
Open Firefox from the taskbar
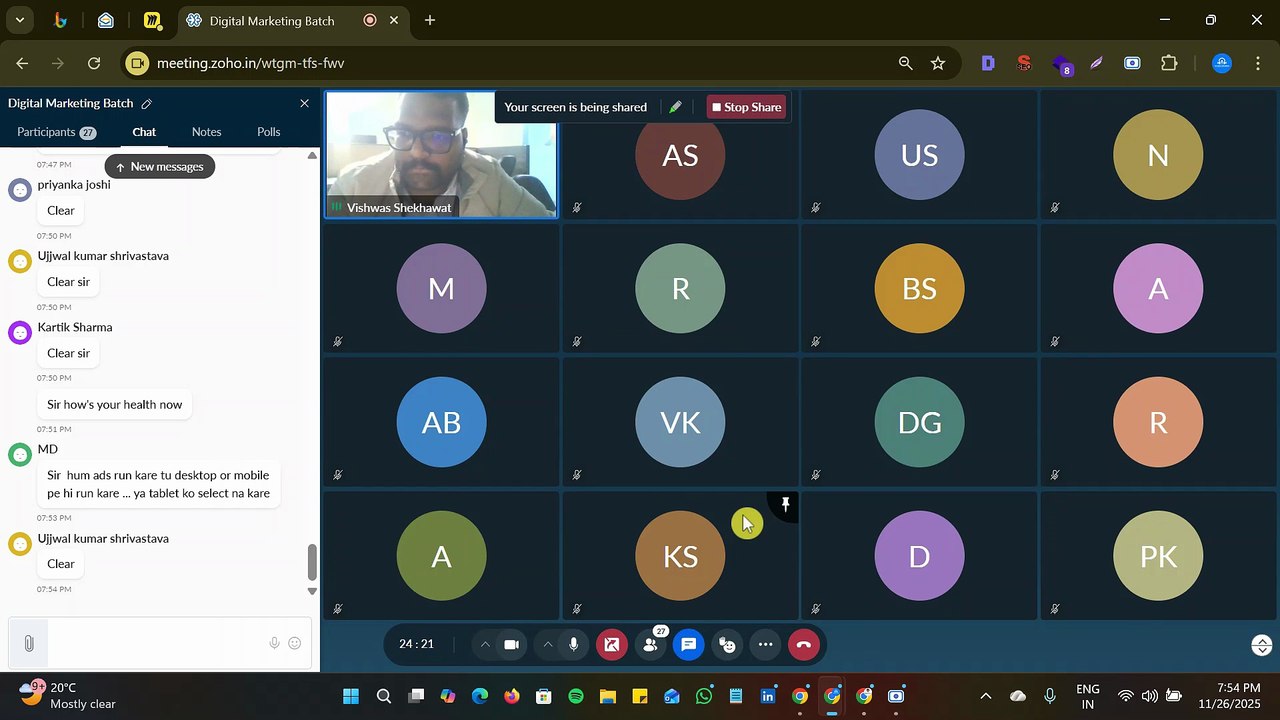pyautogui.click(x=512, y=696)
